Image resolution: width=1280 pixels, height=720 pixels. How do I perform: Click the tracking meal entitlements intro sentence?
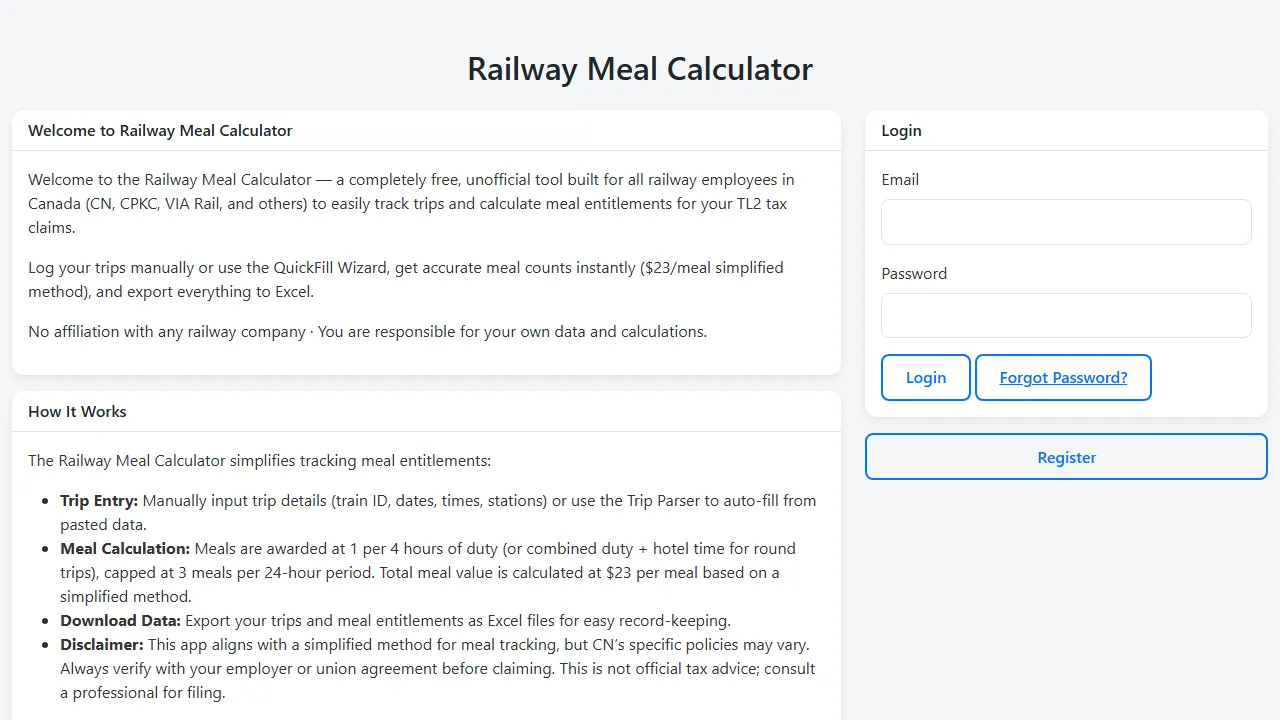(259, 460)
